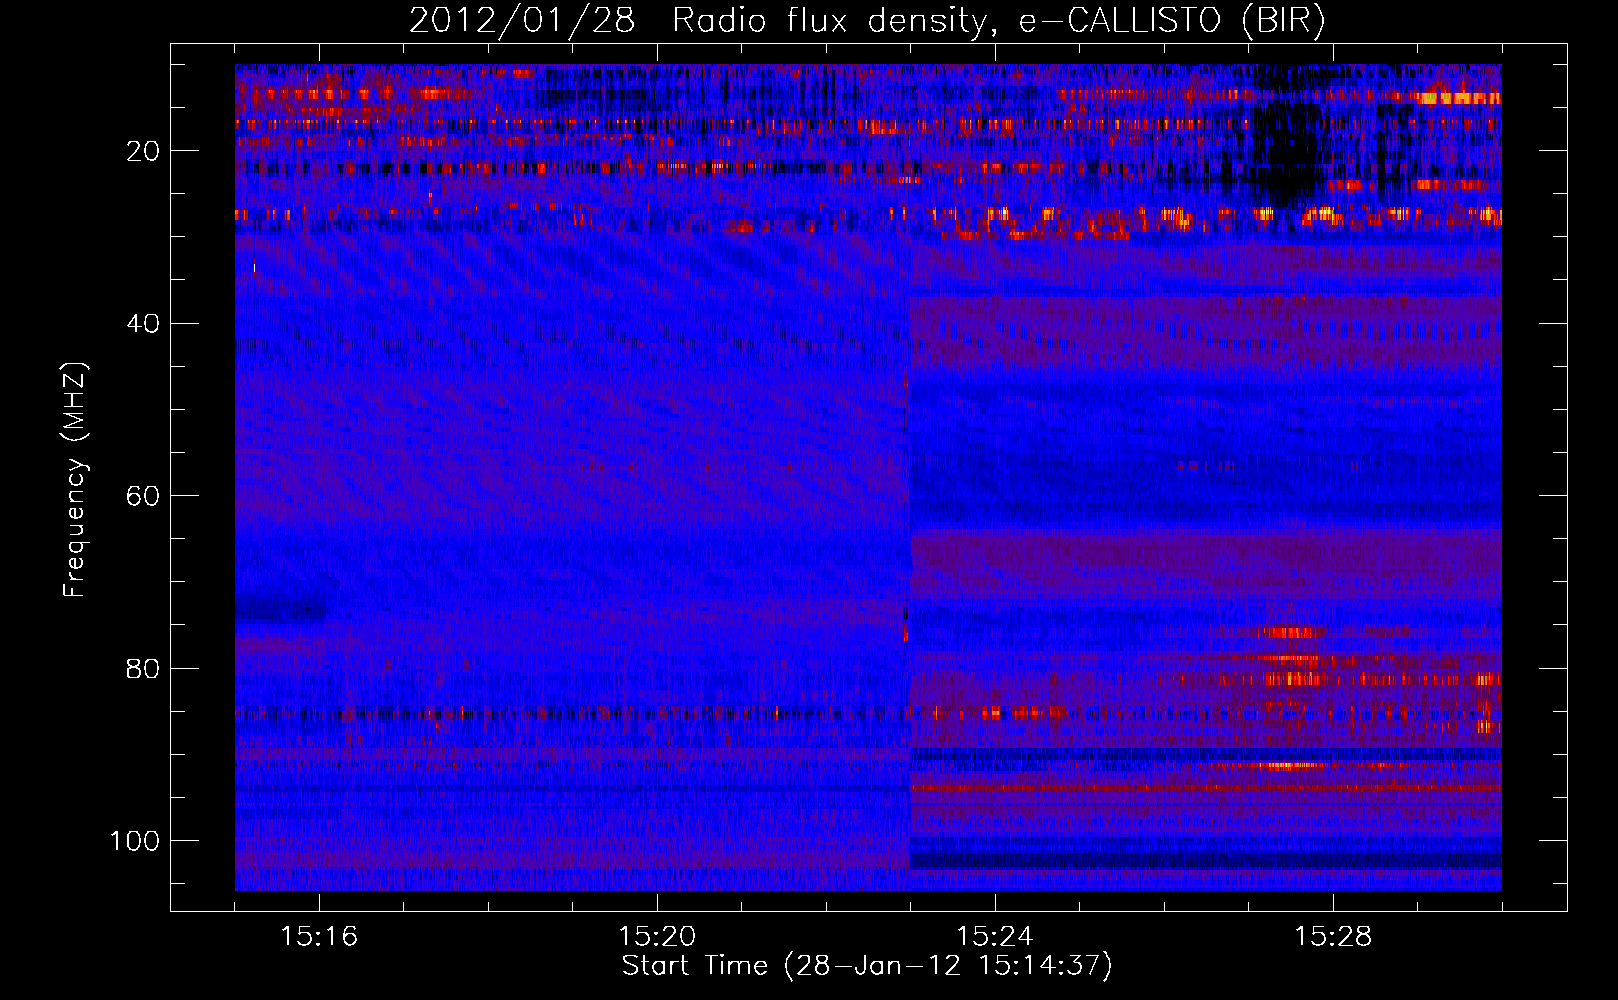Viewport: 1618px width, 1000px height.
Task: Click the Frequency (MHZ) axis label
Action: coord(75,479)
